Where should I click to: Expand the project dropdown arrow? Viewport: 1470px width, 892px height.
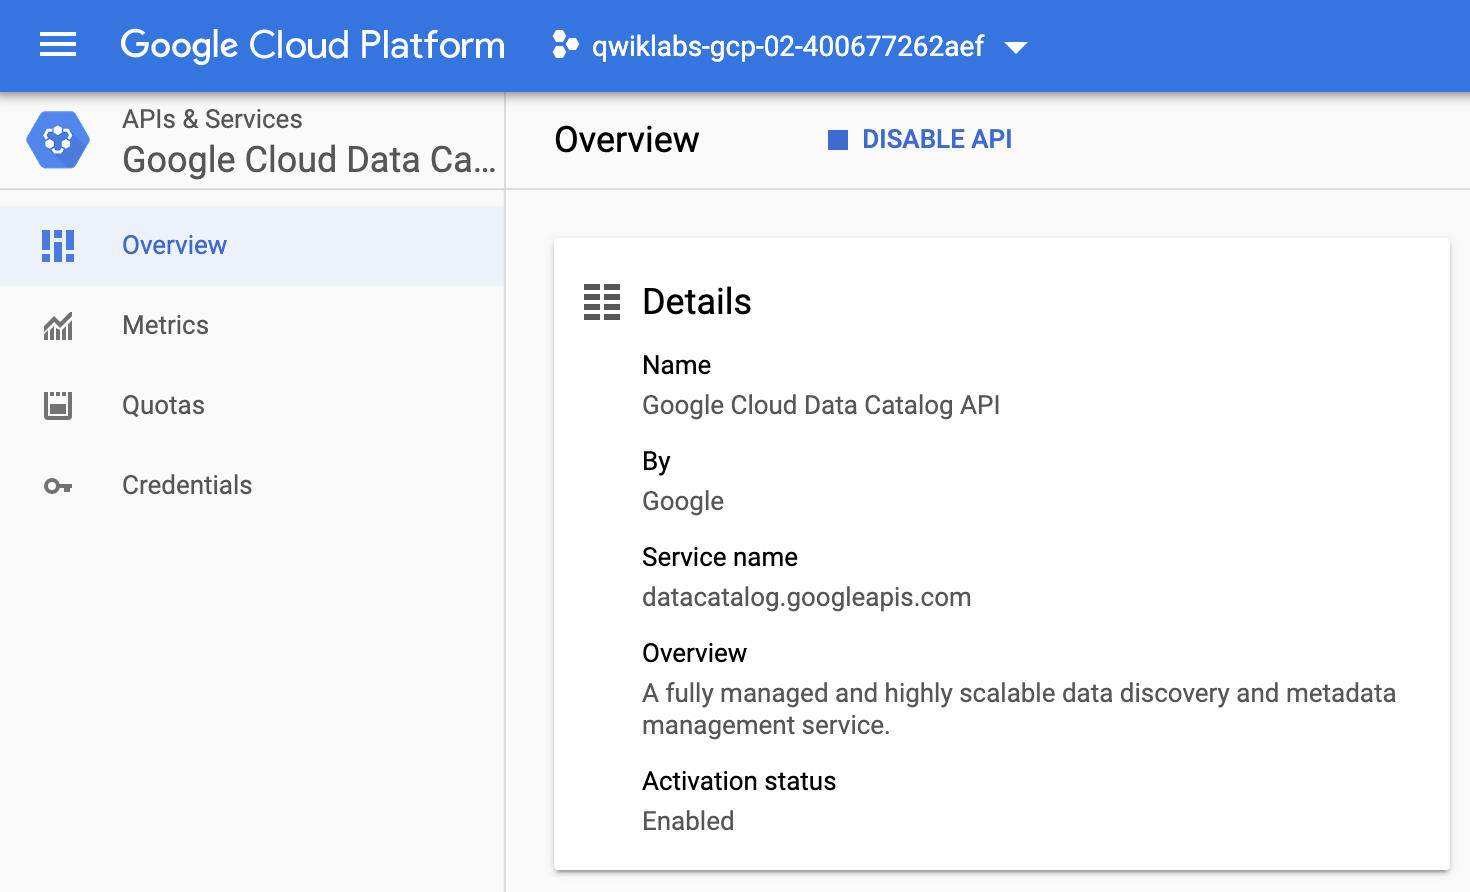(x=1015, y=47)
